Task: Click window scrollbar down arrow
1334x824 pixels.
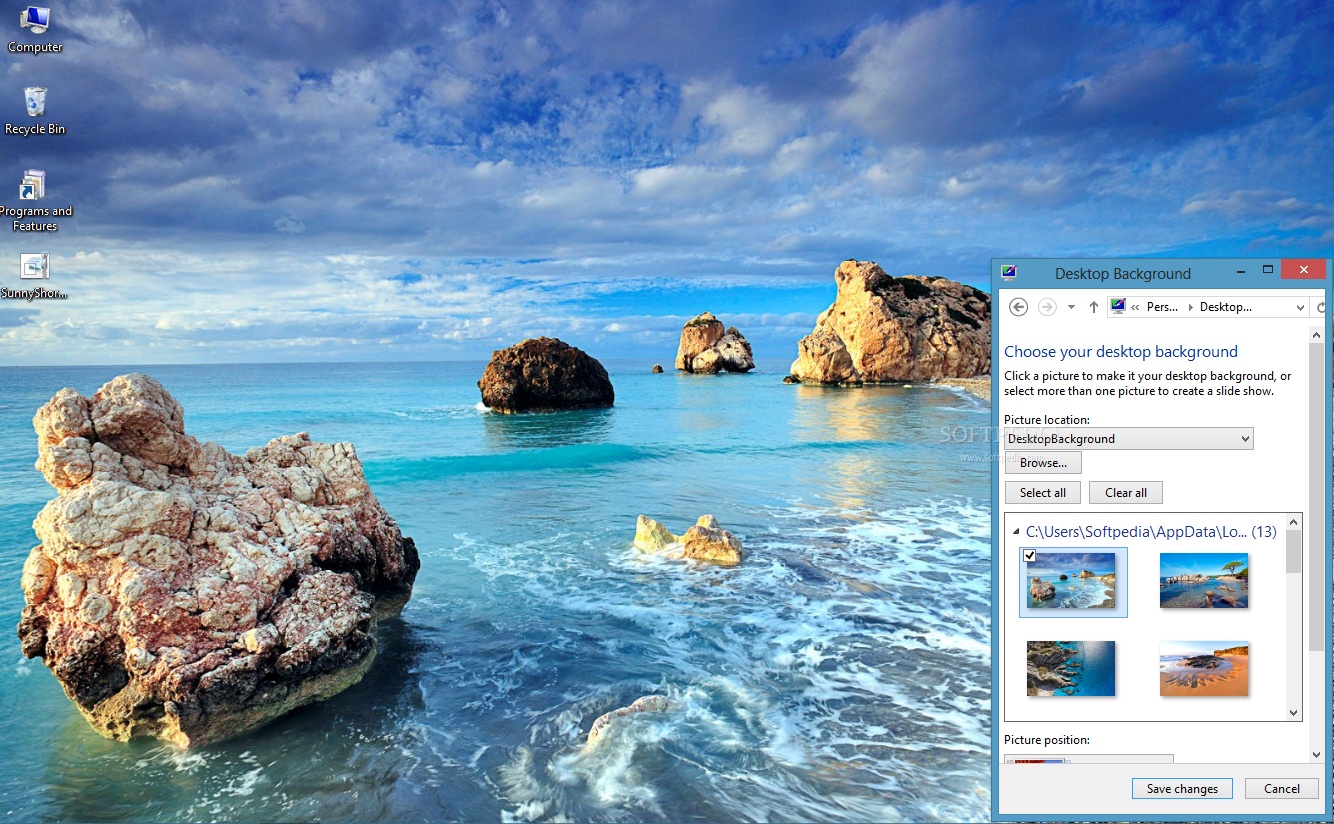Action: click(x=1317, y=754)
